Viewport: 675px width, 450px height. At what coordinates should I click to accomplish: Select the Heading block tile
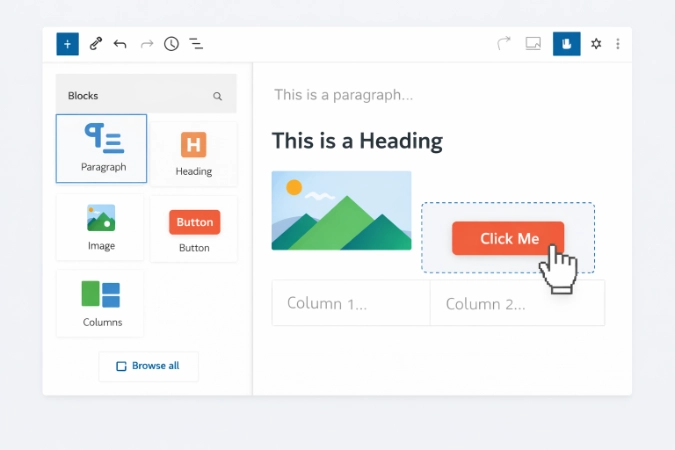point(194,154)
